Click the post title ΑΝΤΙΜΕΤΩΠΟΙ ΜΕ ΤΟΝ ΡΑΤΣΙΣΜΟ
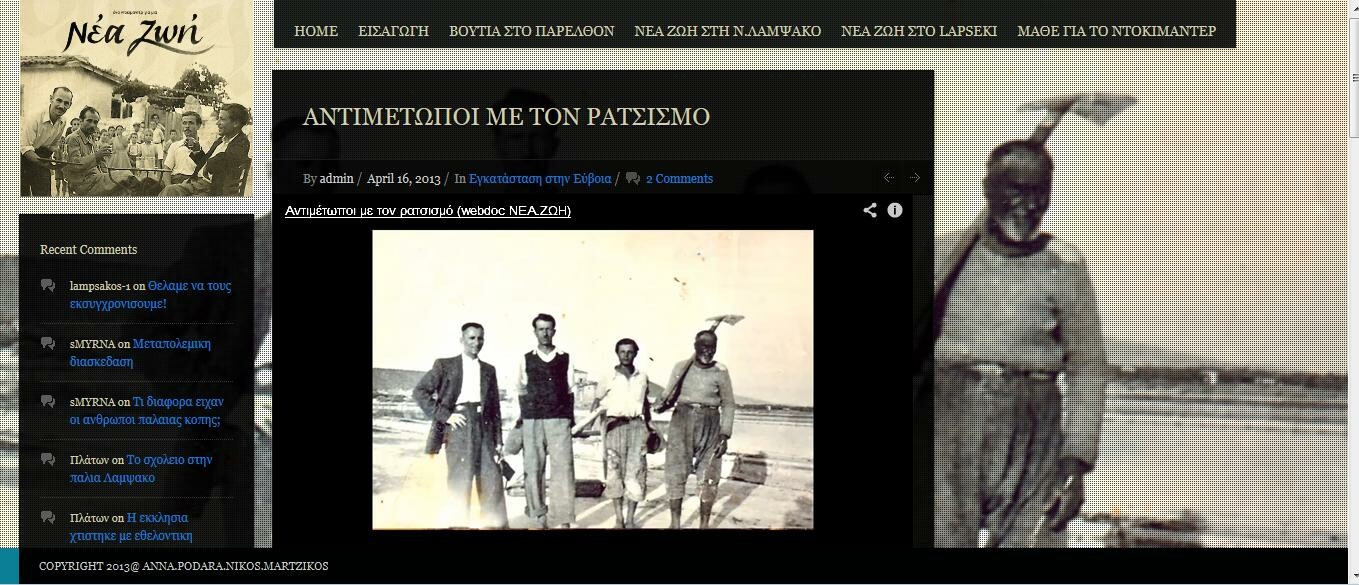The image size is (1359, 585). click(x=506, y=117)
